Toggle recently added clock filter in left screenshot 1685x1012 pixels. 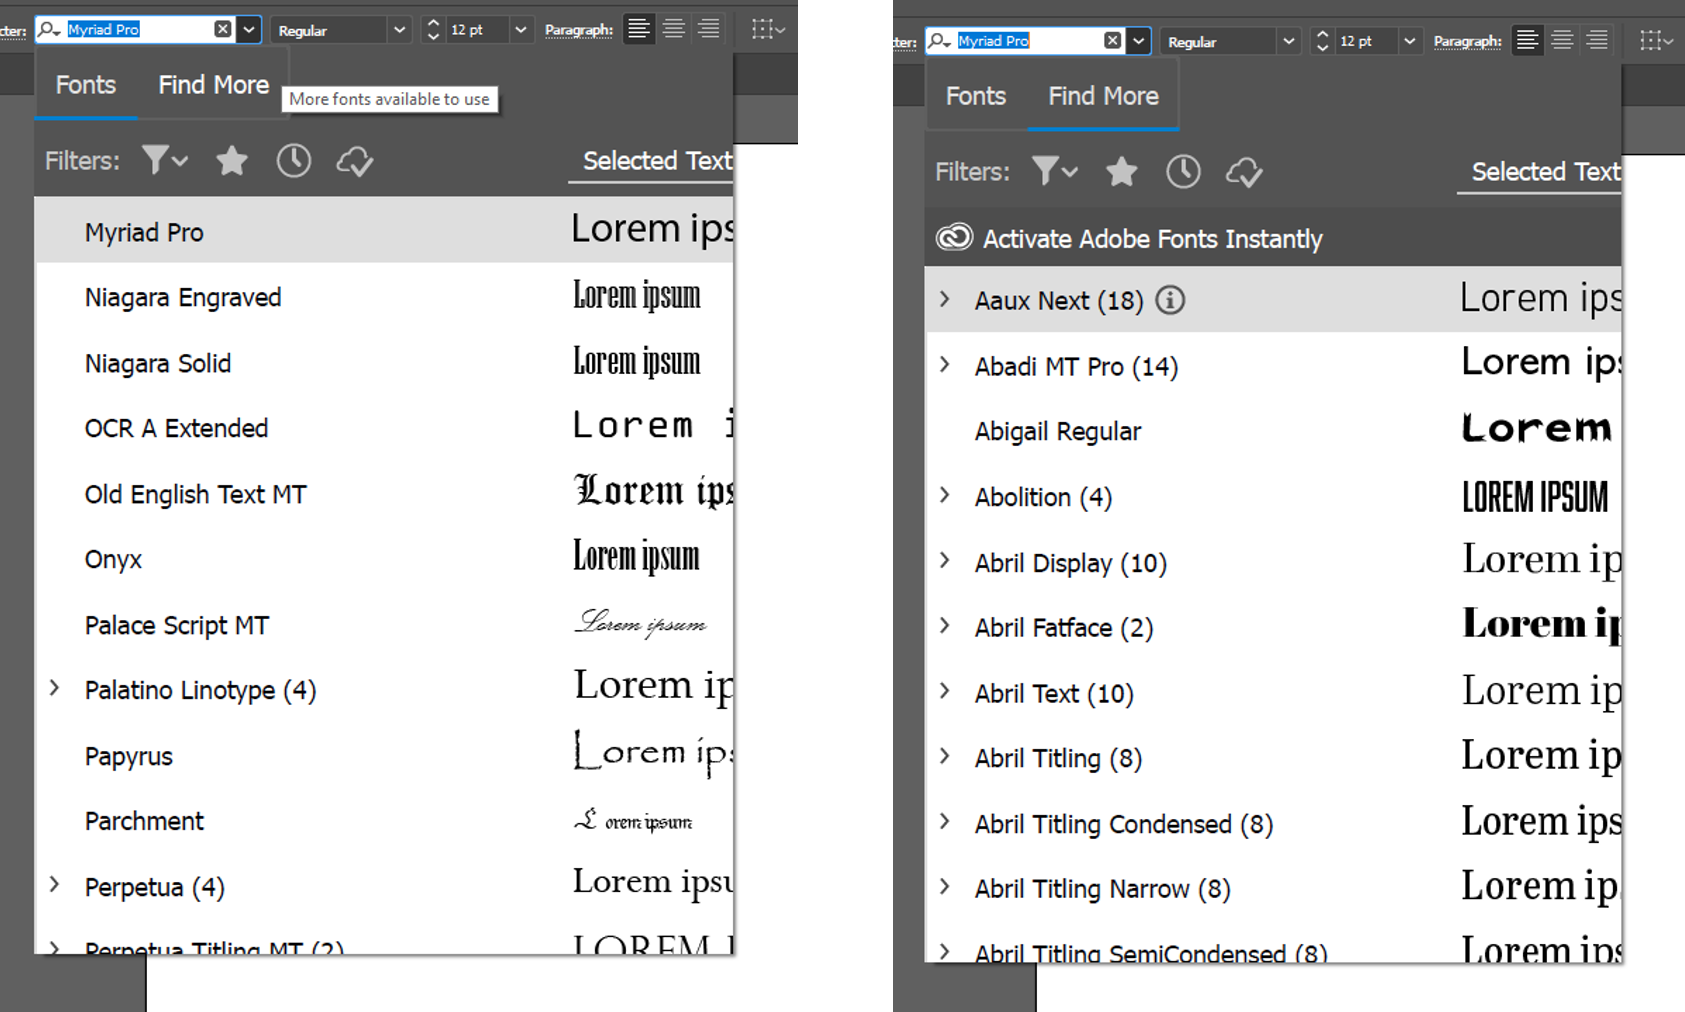[x=293, y=160]
